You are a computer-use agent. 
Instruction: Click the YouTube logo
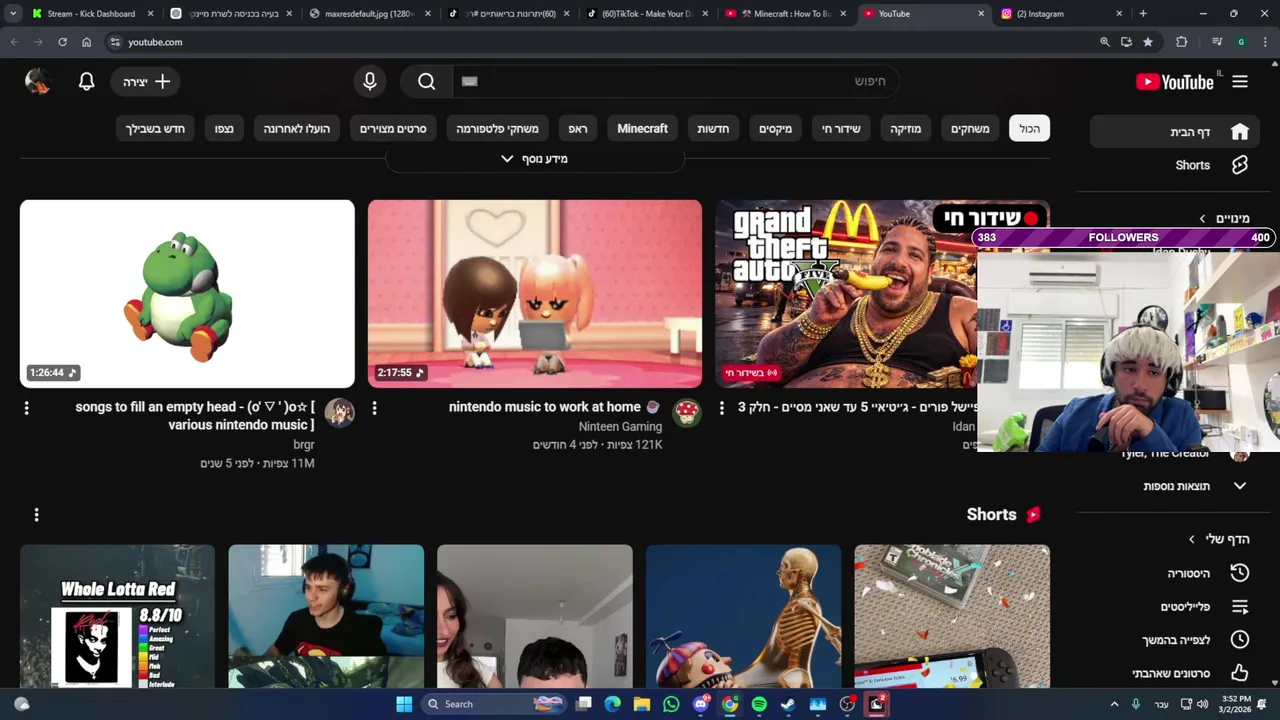(1175, 82)
